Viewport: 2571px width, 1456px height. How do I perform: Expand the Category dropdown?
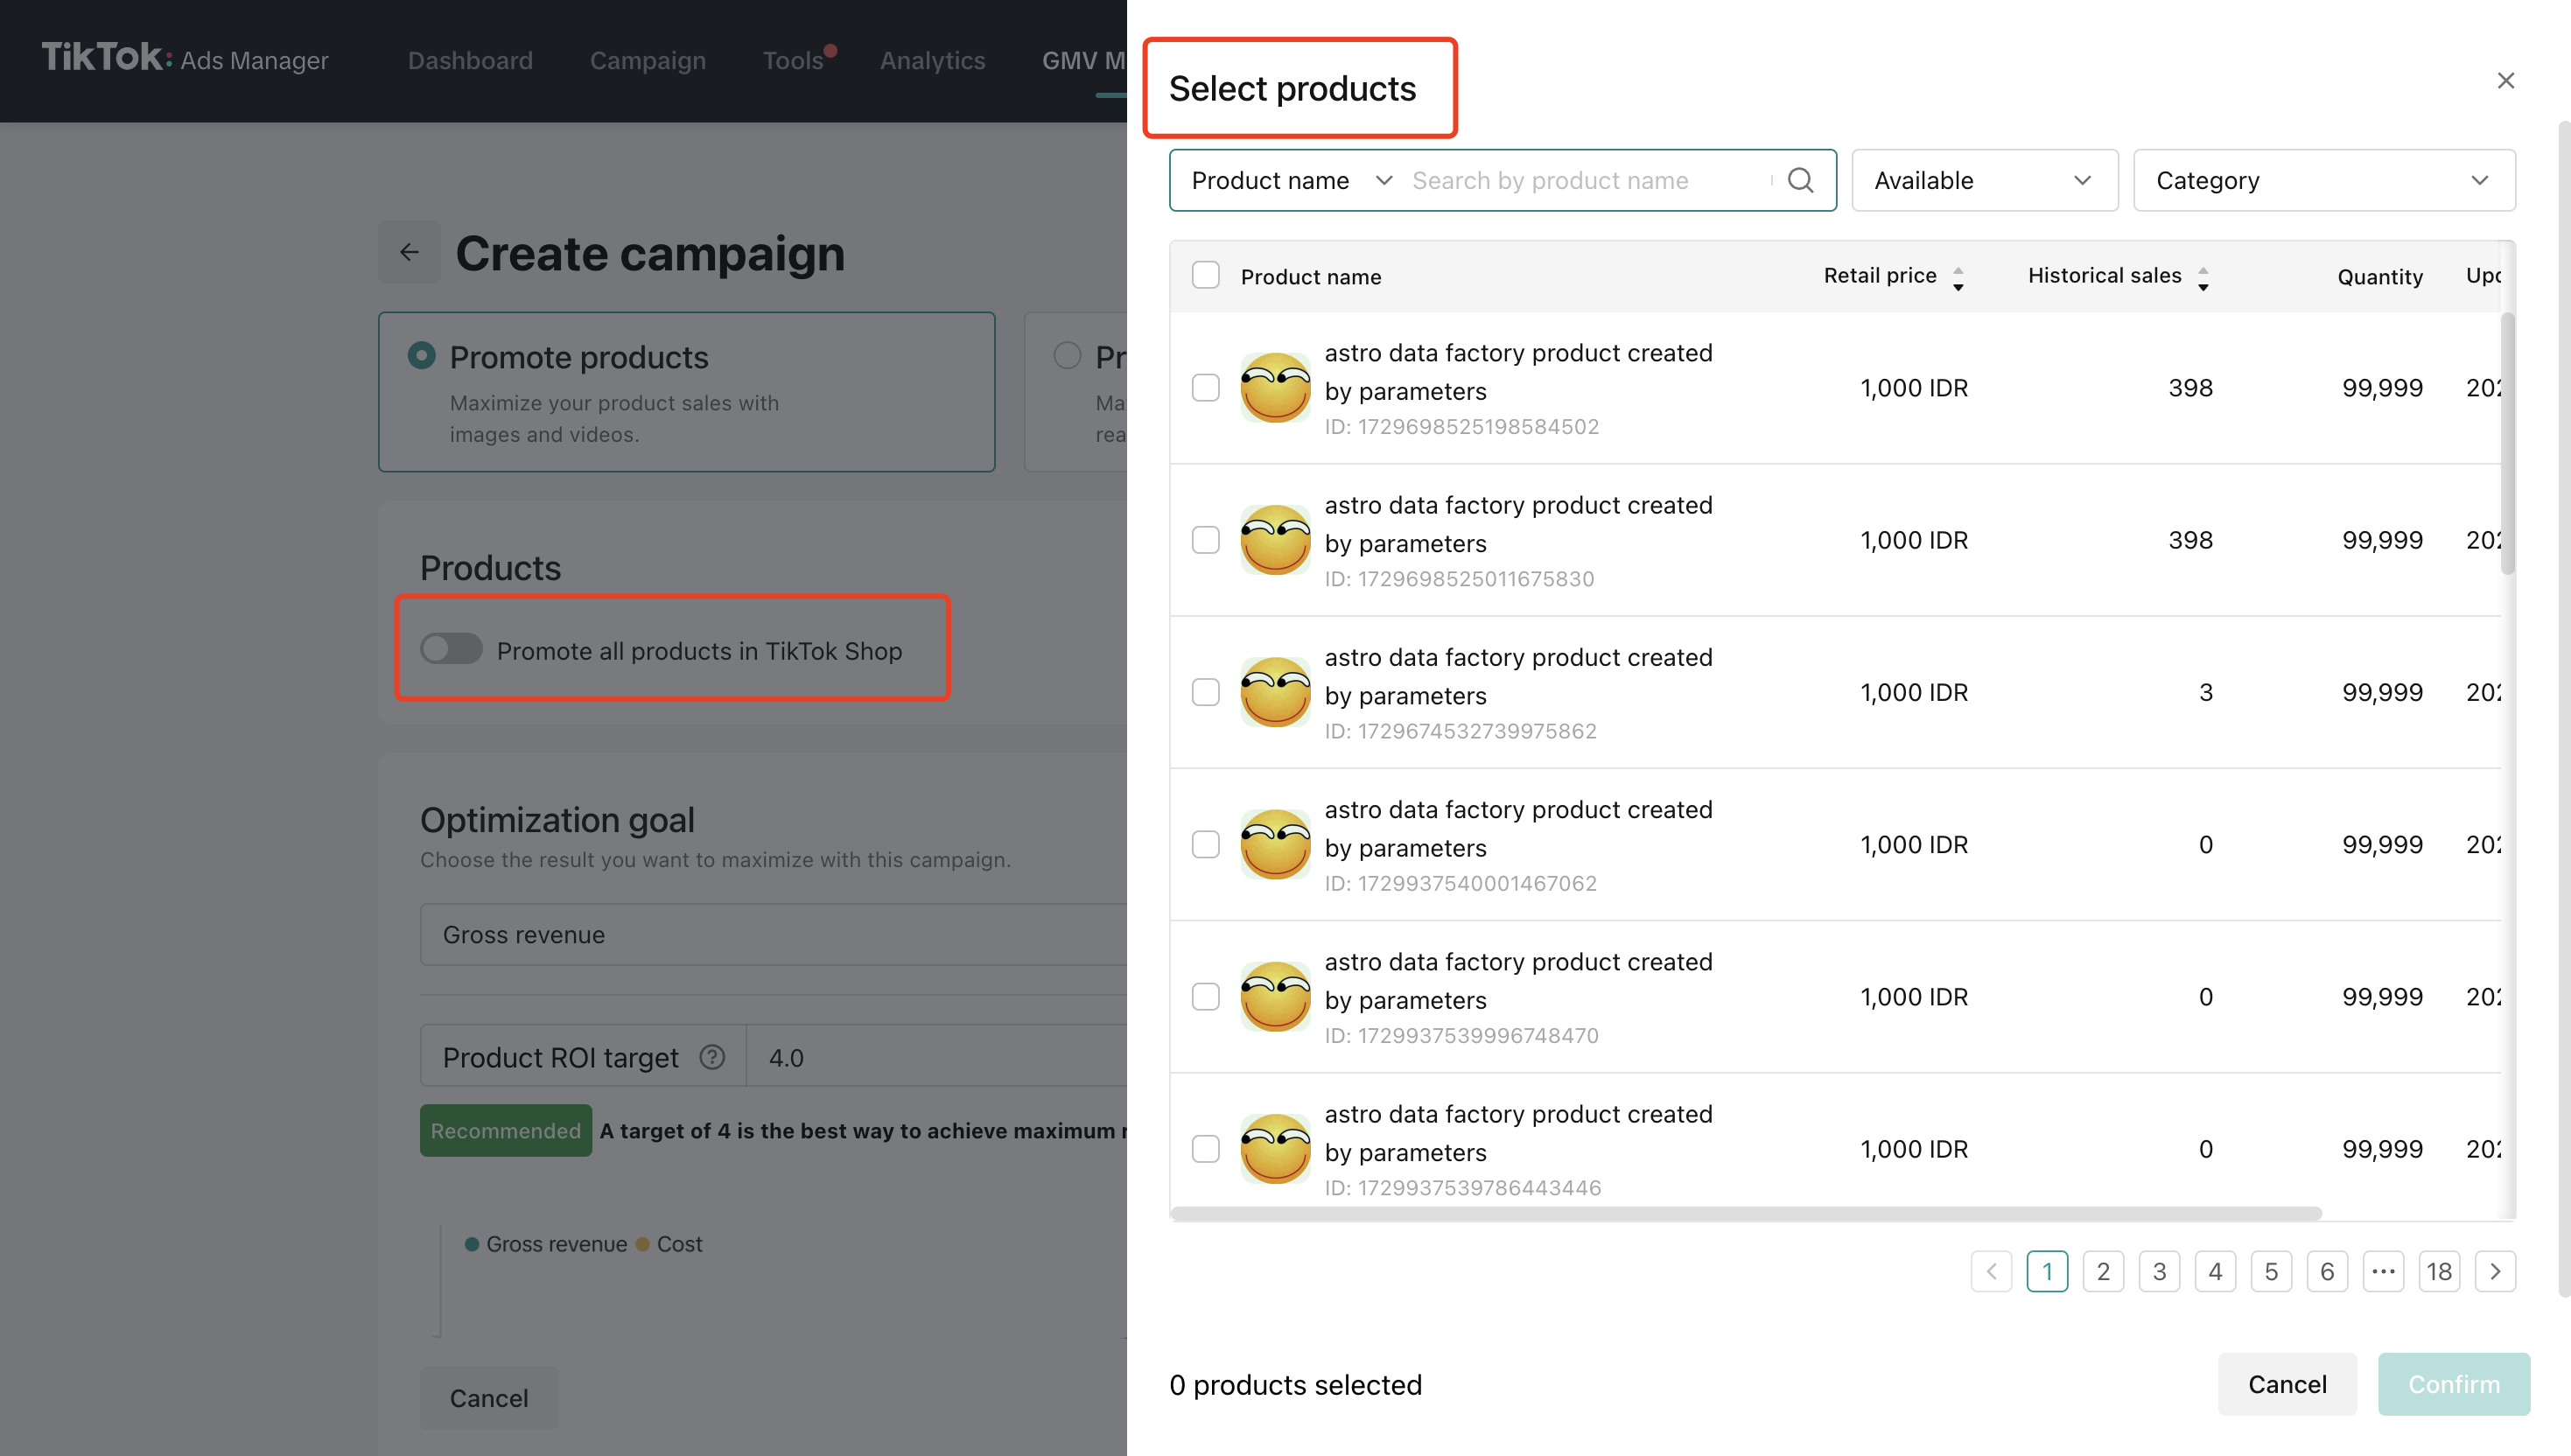coord(2323,180)
